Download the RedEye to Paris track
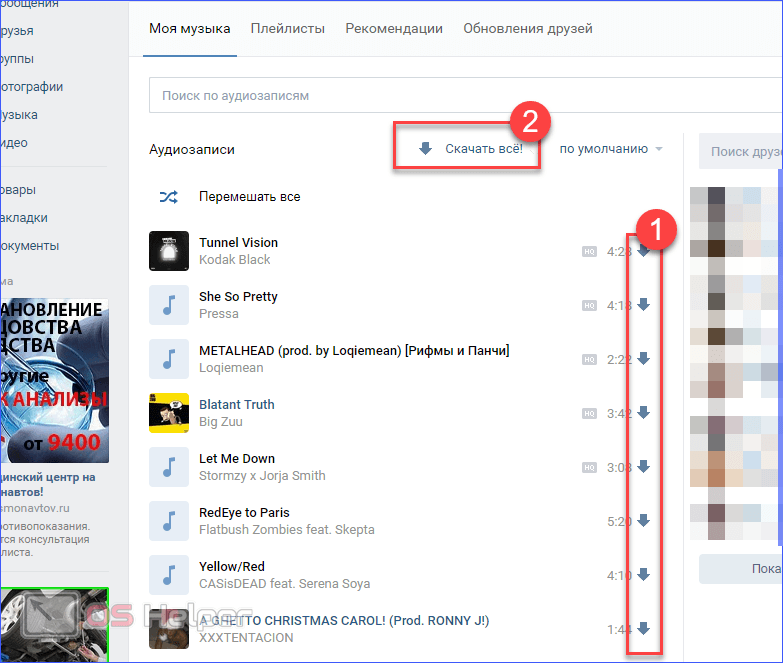The width and height of the screenshot is (783, 663). tap(644, 521)
